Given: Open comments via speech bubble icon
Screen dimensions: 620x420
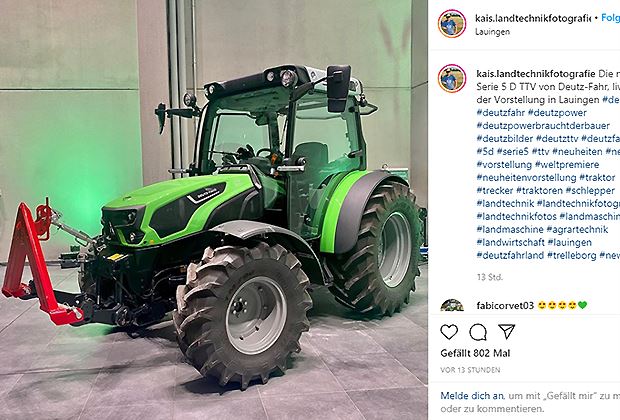Looking at the screenshot, I should [x=478, y=332].
